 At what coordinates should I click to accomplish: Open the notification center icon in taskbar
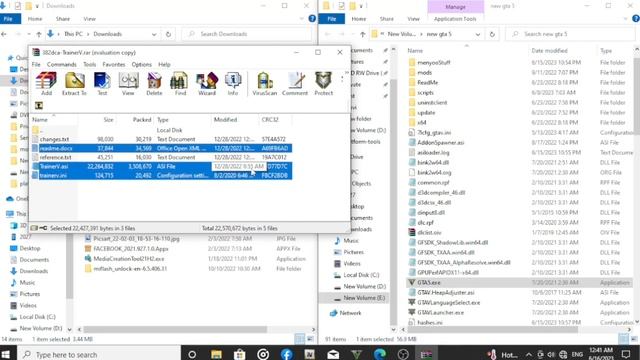627,354
